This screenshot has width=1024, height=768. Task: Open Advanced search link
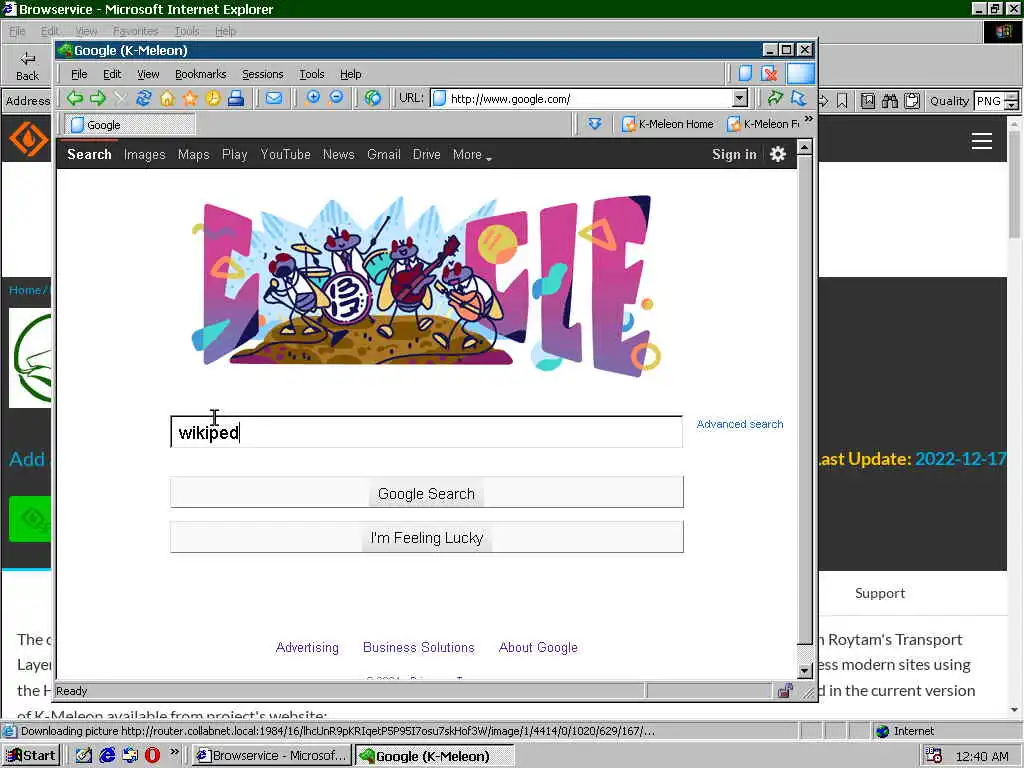point(739,424)
